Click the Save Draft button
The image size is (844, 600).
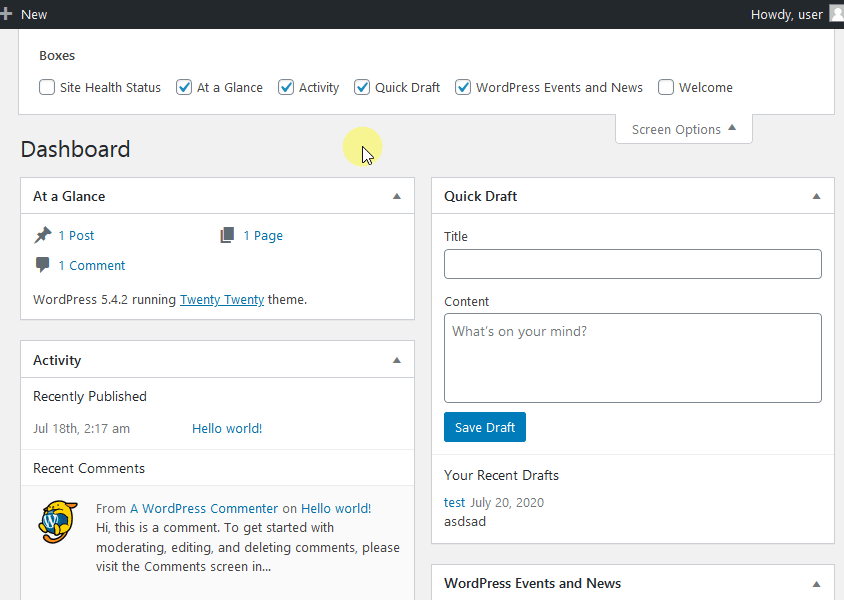point(485,427)
